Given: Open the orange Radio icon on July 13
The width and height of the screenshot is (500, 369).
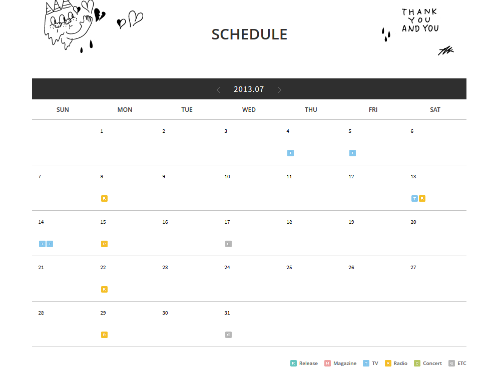Looking at the screenshot, I should (x=422, y=198).
